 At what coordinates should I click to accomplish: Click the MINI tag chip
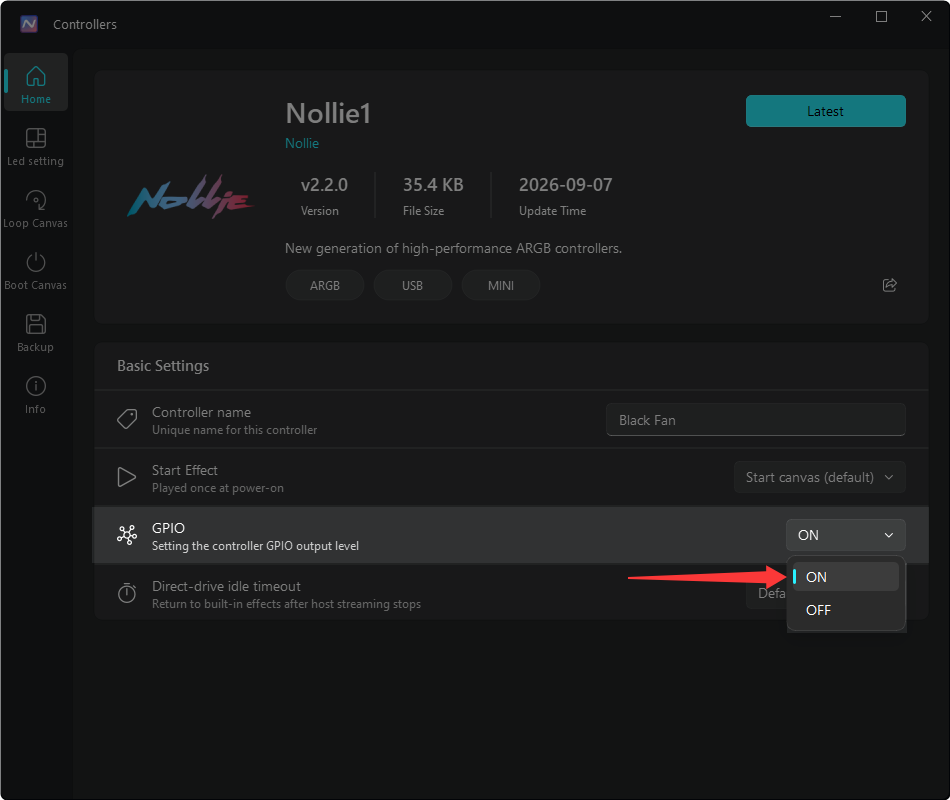coord(500,285)
